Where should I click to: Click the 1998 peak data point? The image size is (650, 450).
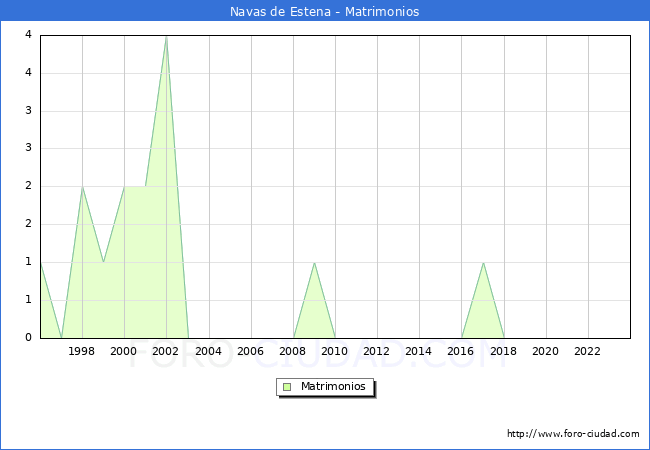tap(82, 187)
